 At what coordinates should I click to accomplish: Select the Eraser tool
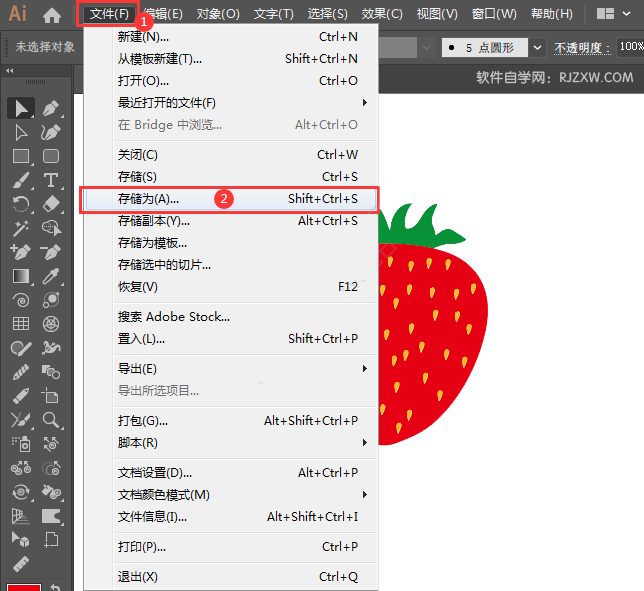pyautogui.click(x=51, y=204)
